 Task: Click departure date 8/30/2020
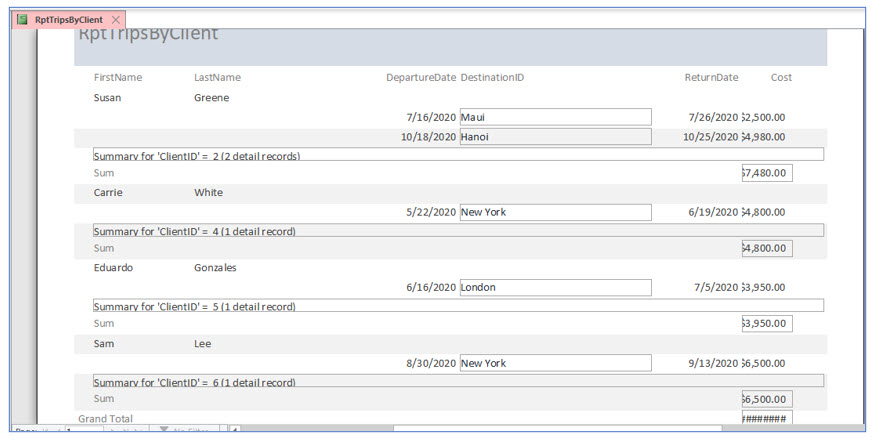tap(431, 363)
